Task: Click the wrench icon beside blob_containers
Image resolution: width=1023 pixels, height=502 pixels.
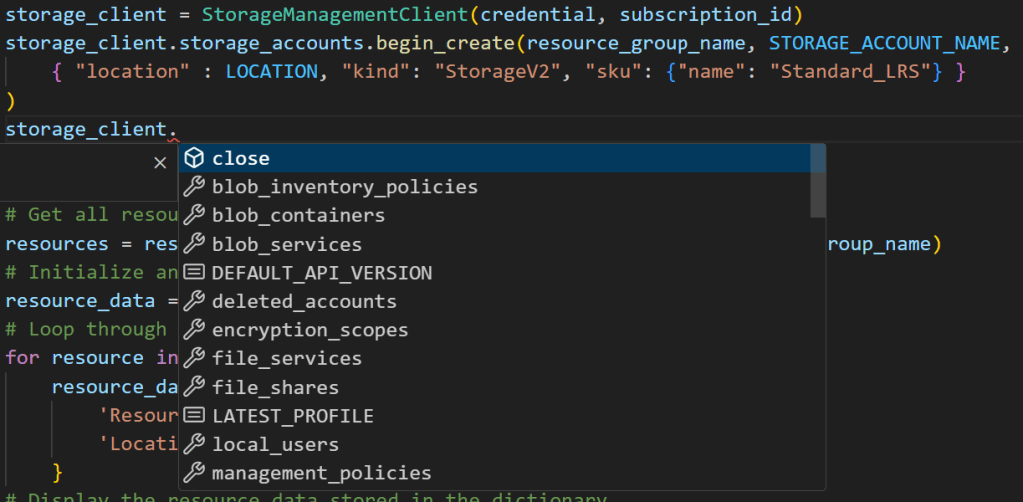Action: [194, 215]
